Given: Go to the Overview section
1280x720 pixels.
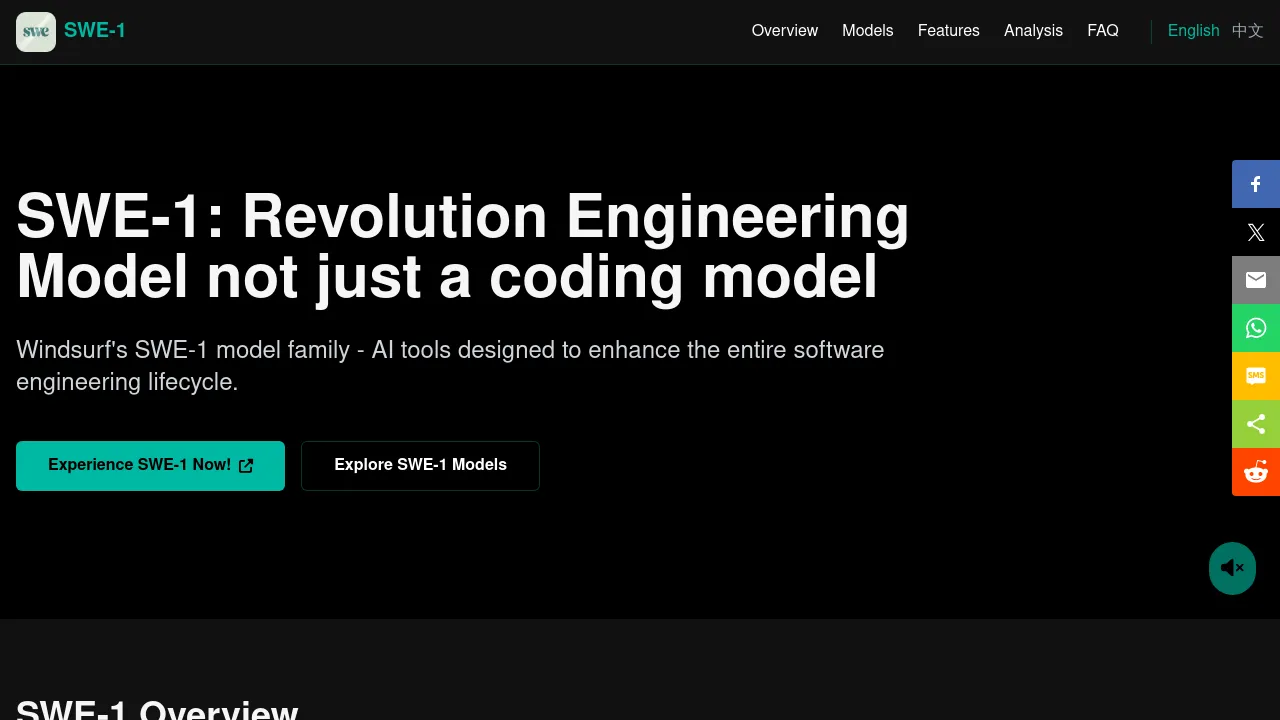Looking at the screenshot, I should click(785, 31).
